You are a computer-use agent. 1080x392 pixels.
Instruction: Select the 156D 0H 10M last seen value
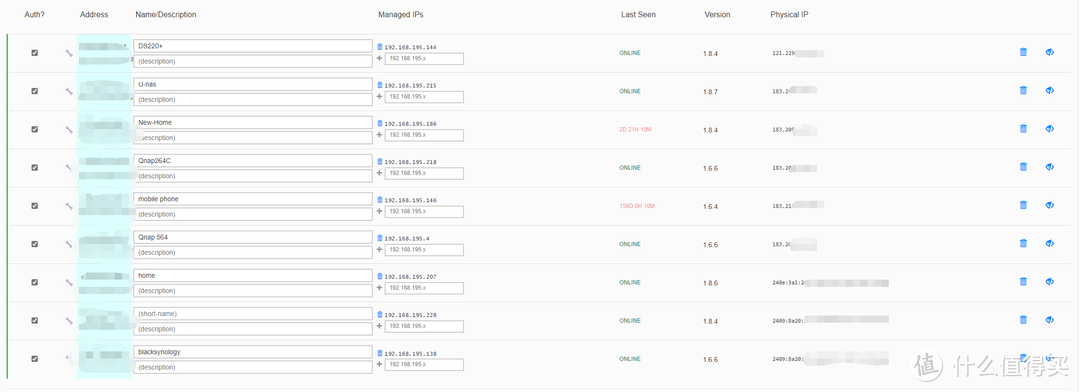pos(637,206)
